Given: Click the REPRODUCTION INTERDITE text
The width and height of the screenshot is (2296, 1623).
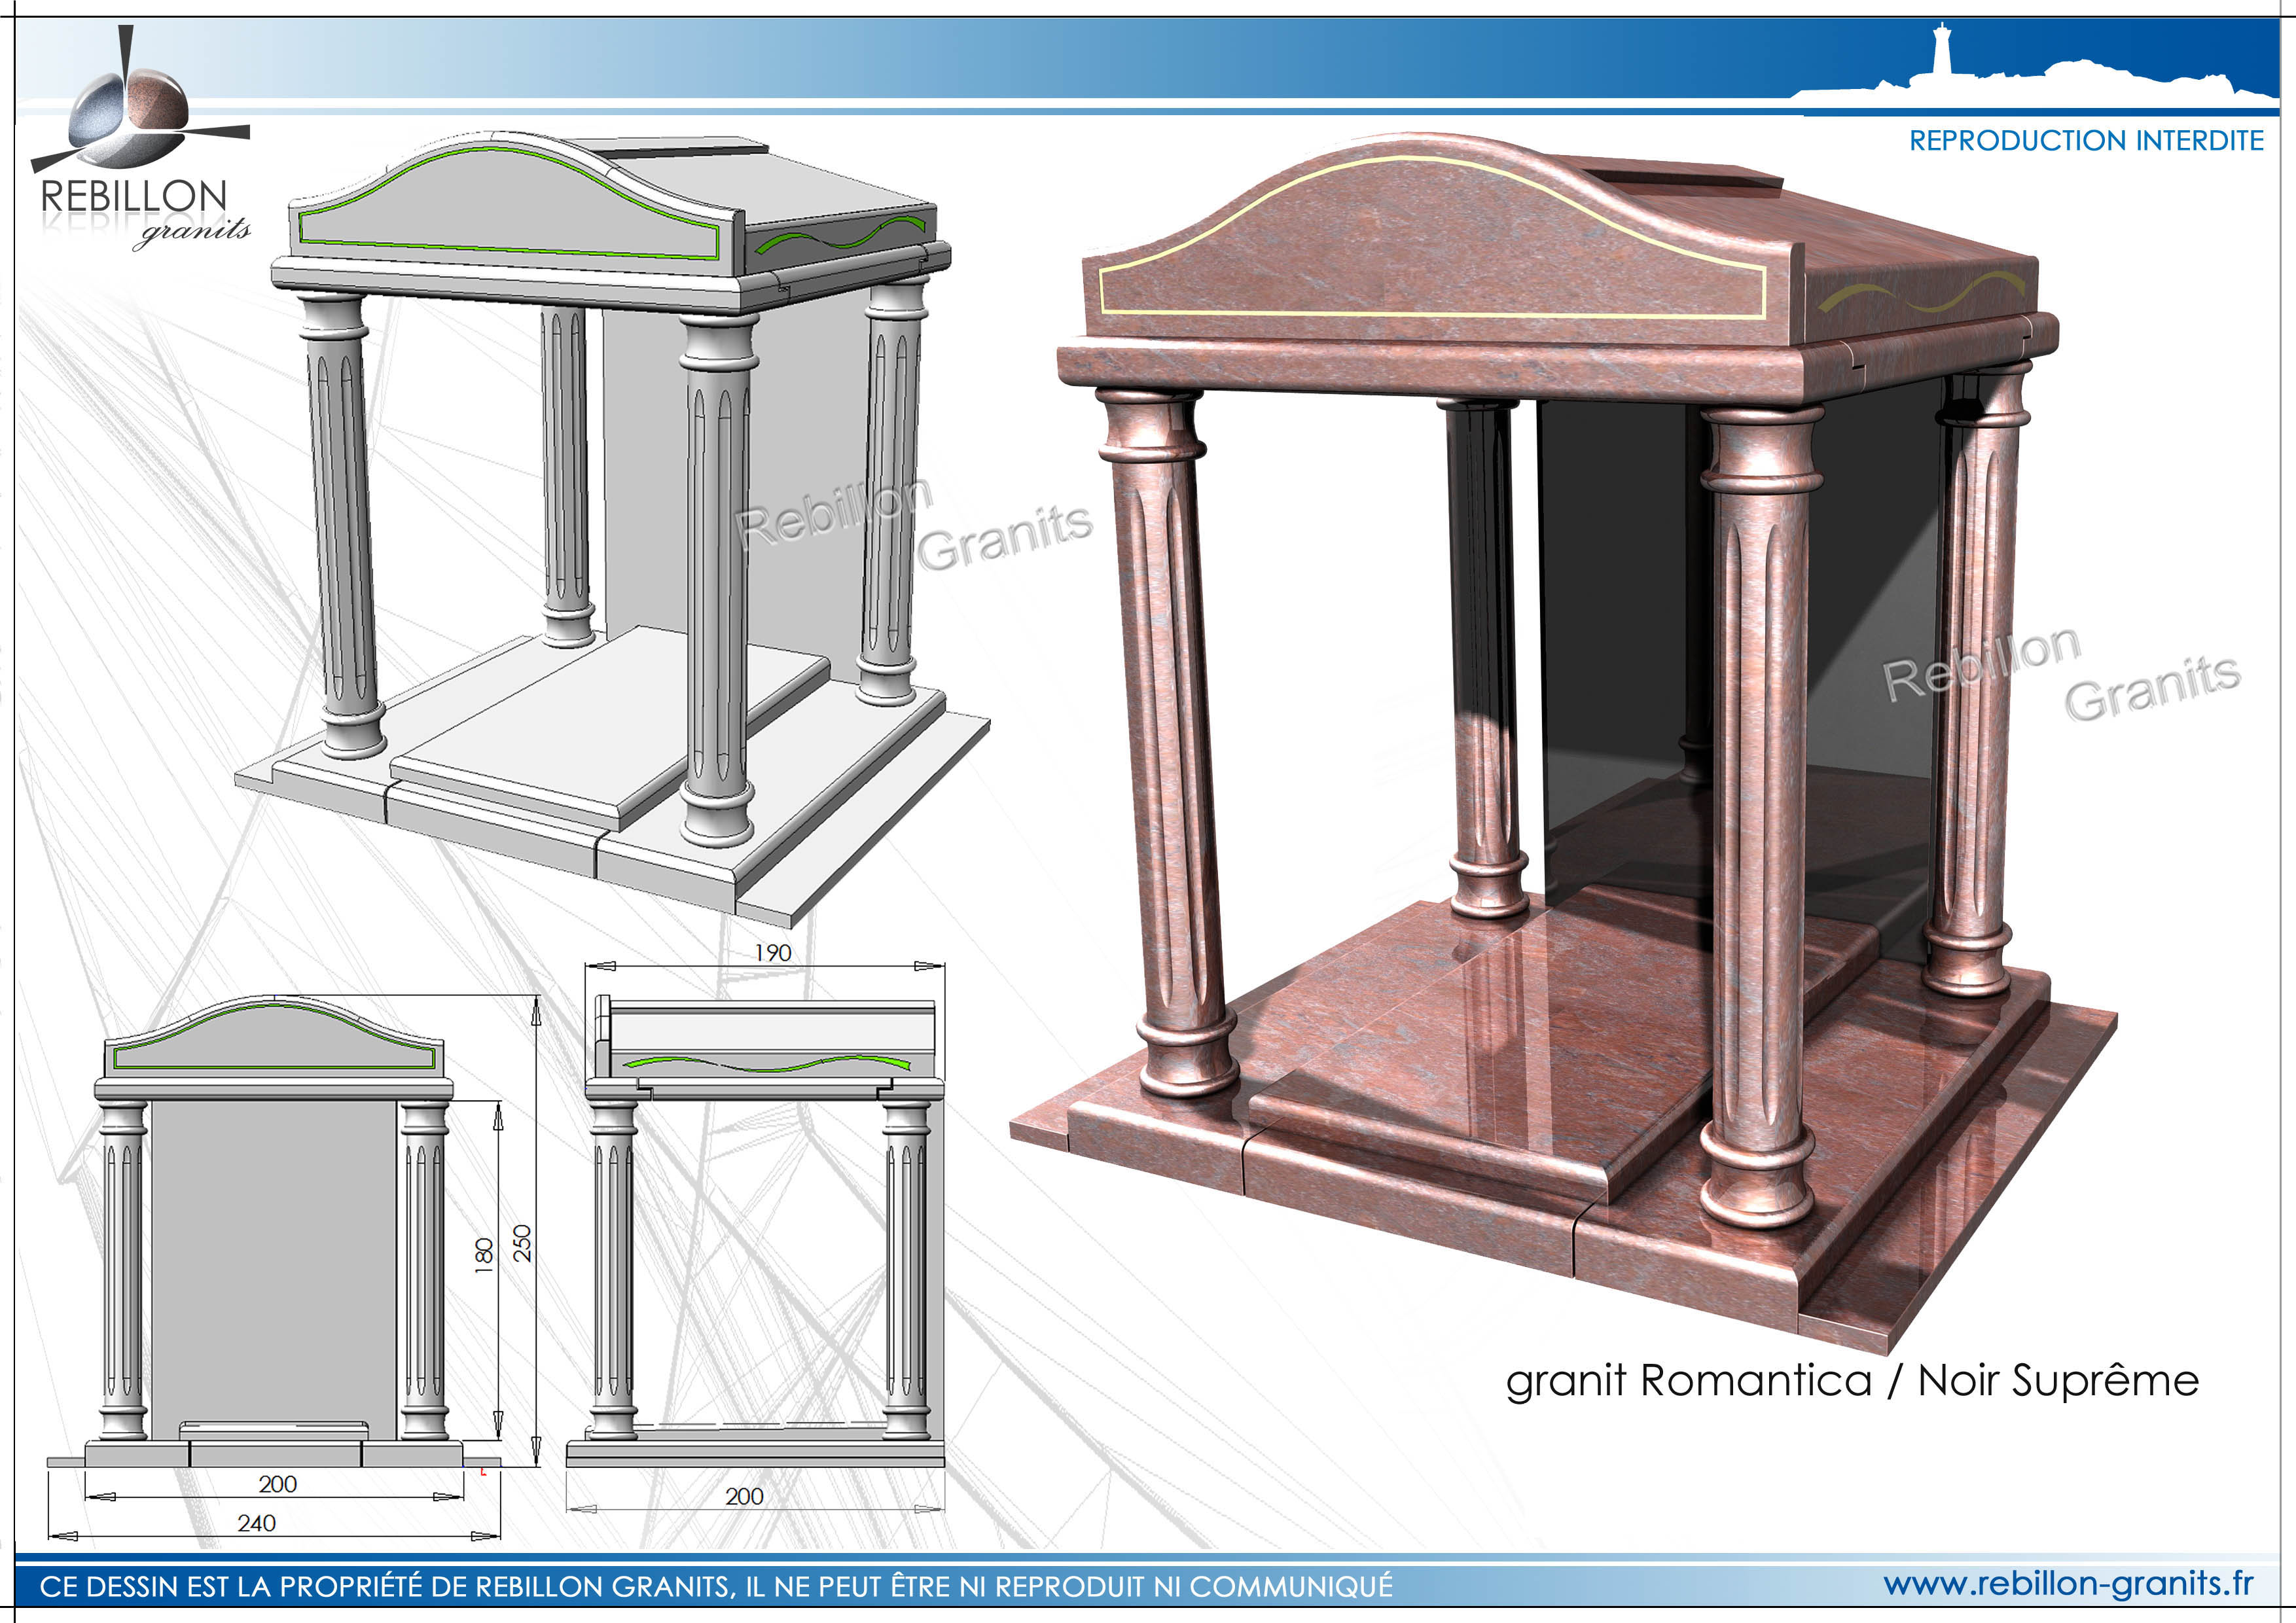Looking at the screenshot, I should click(x=2086, y=141).
